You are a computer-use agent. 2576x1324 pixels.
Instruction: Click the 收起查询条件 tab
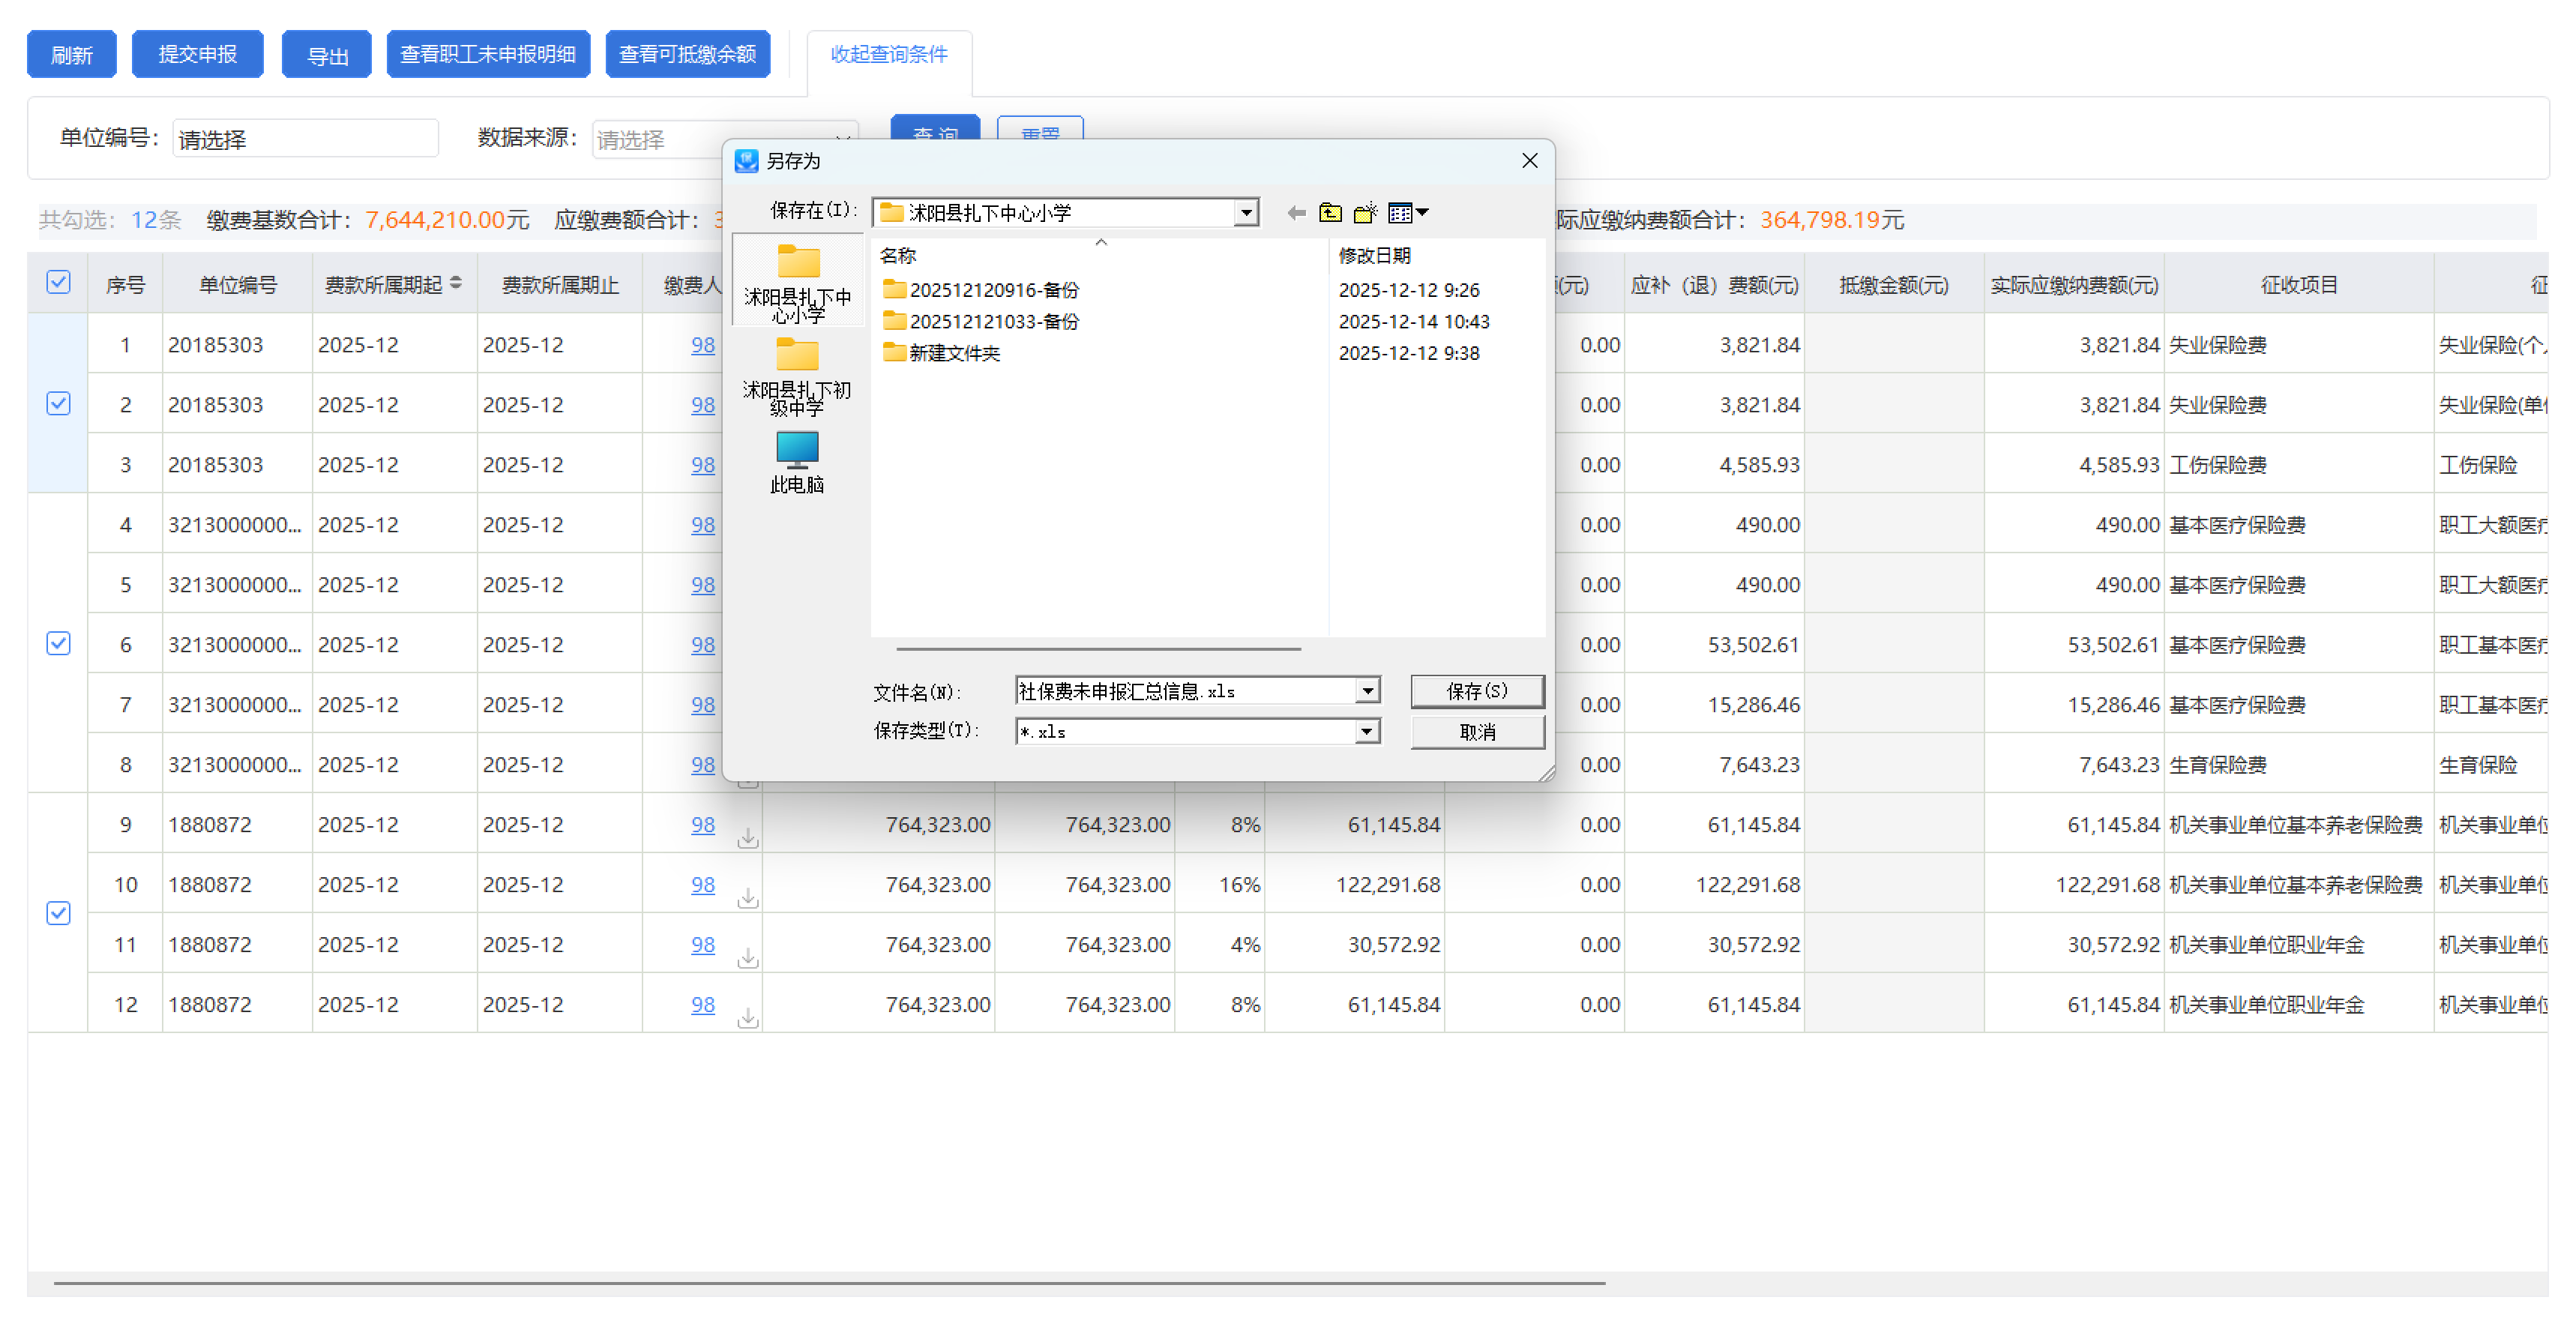pos(888,54)
